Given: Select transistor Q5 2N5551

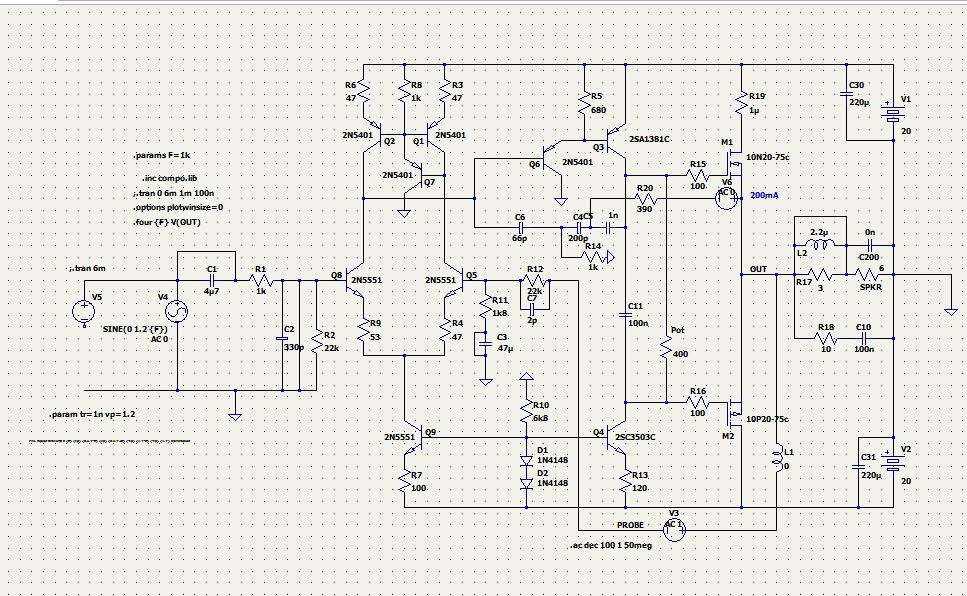Looking at the screenshot, I should tap(454, 281).
